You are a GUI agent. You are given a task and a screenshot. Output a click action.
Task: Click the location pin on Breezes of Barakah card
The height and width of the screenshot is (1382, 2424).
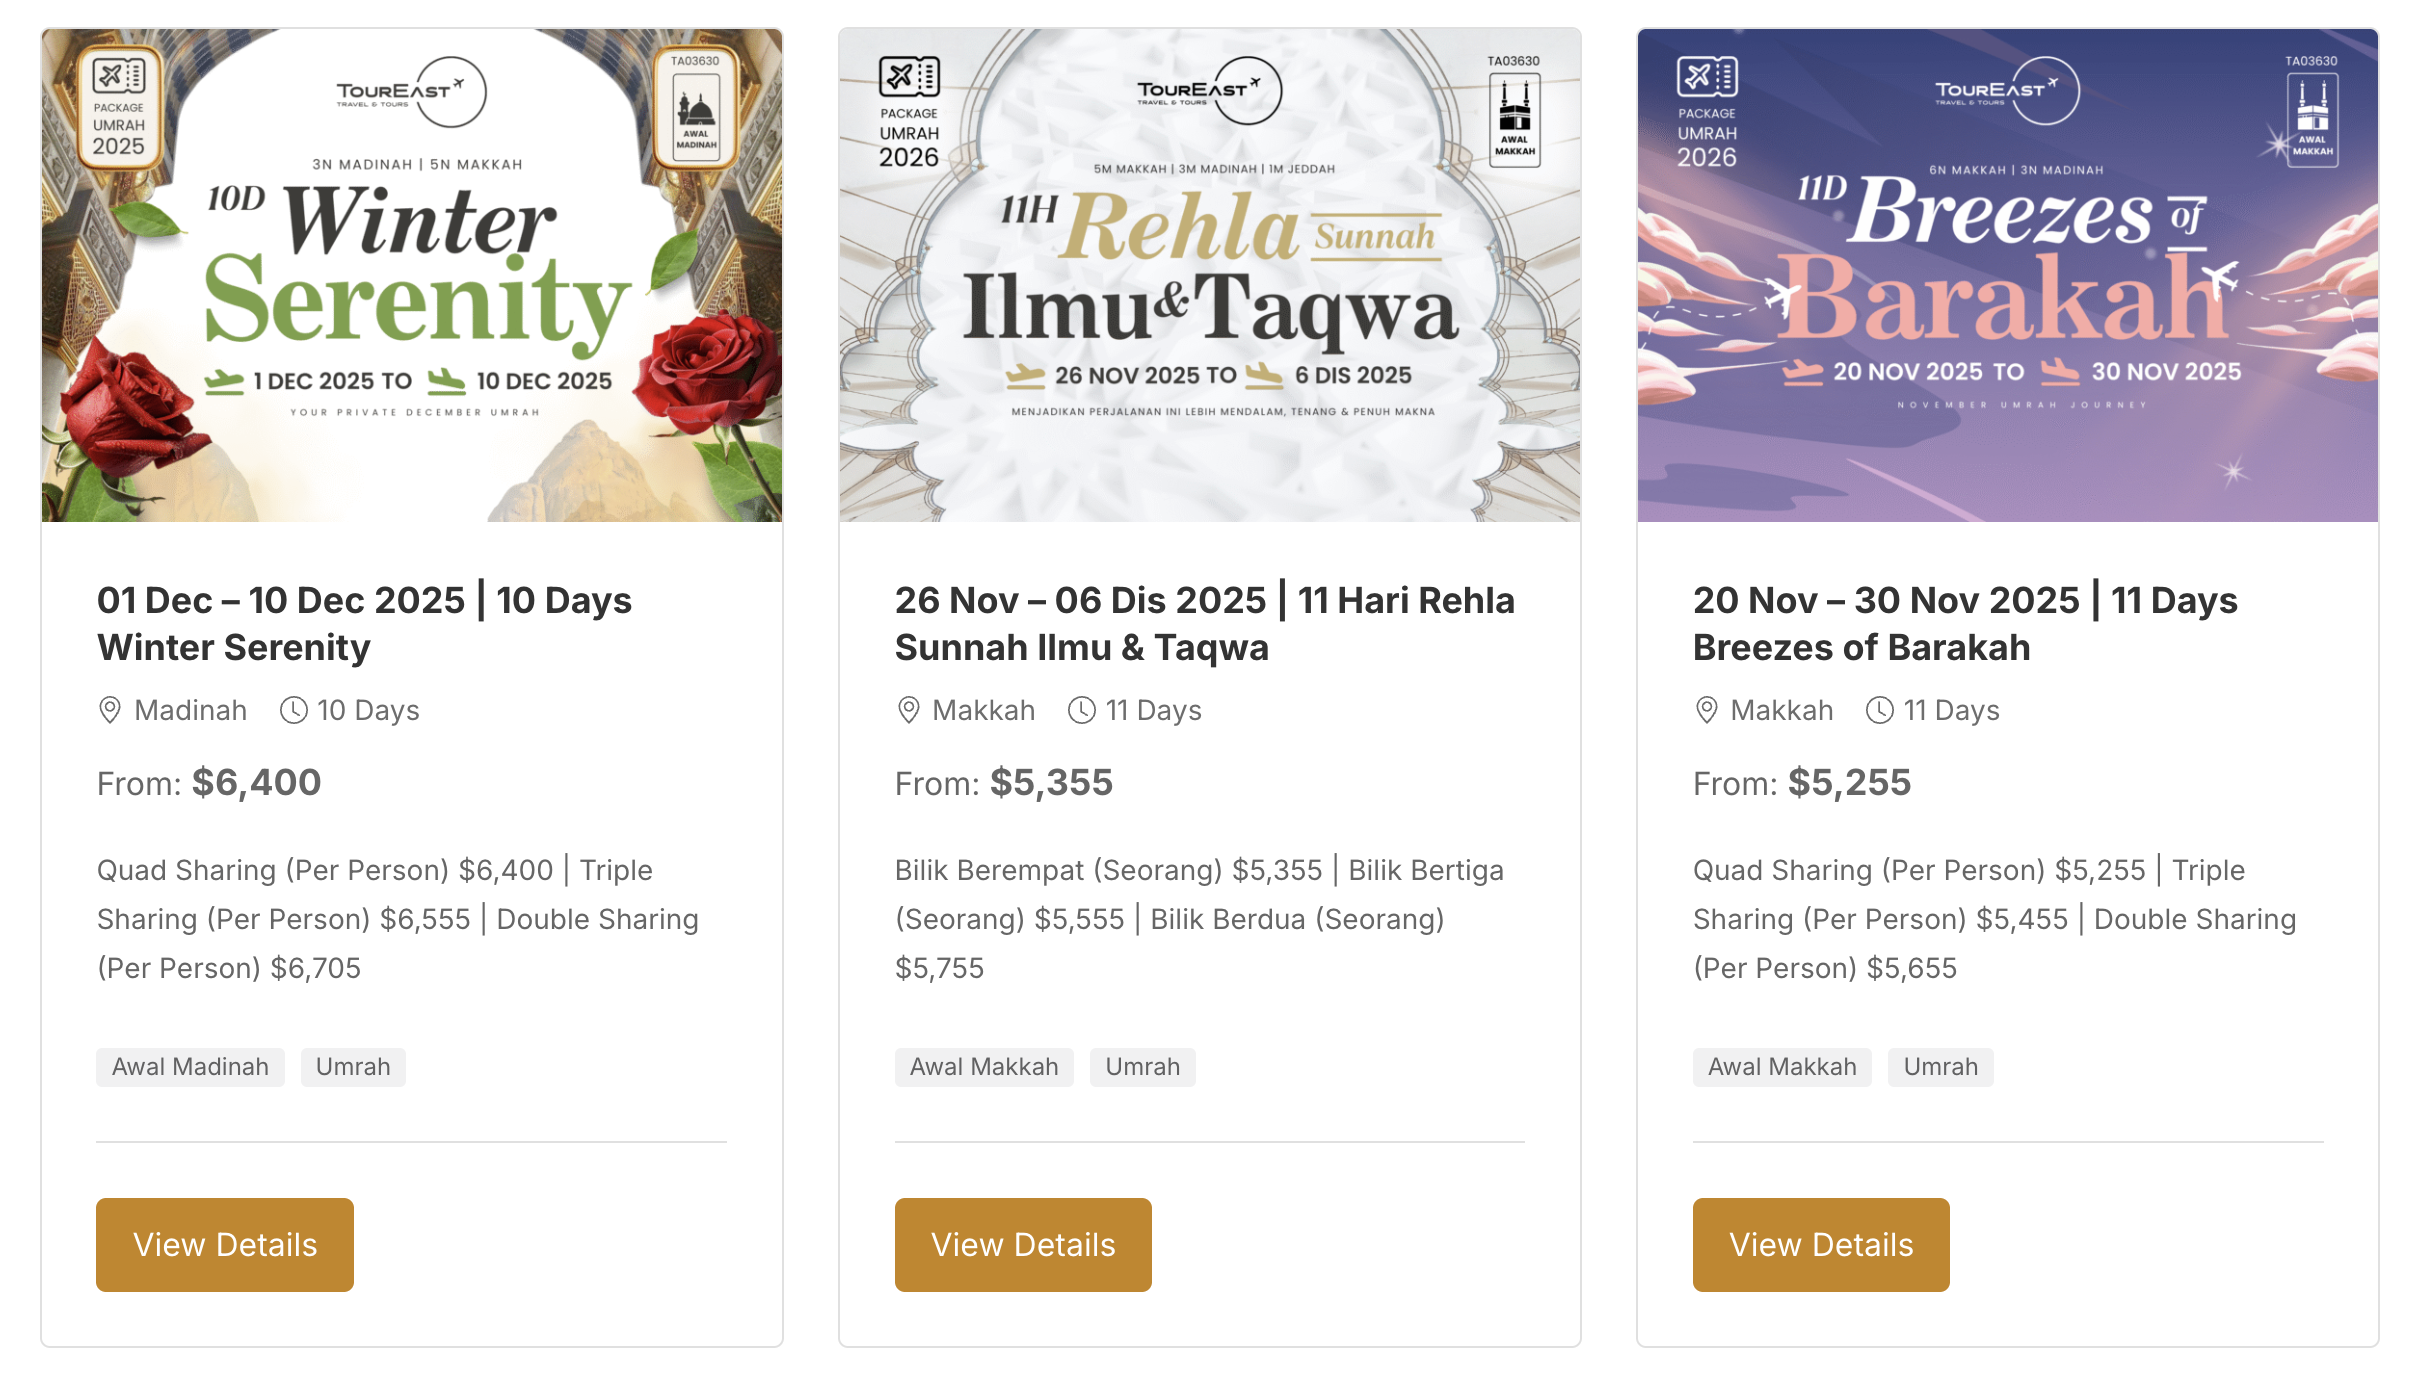point(1706,710)
